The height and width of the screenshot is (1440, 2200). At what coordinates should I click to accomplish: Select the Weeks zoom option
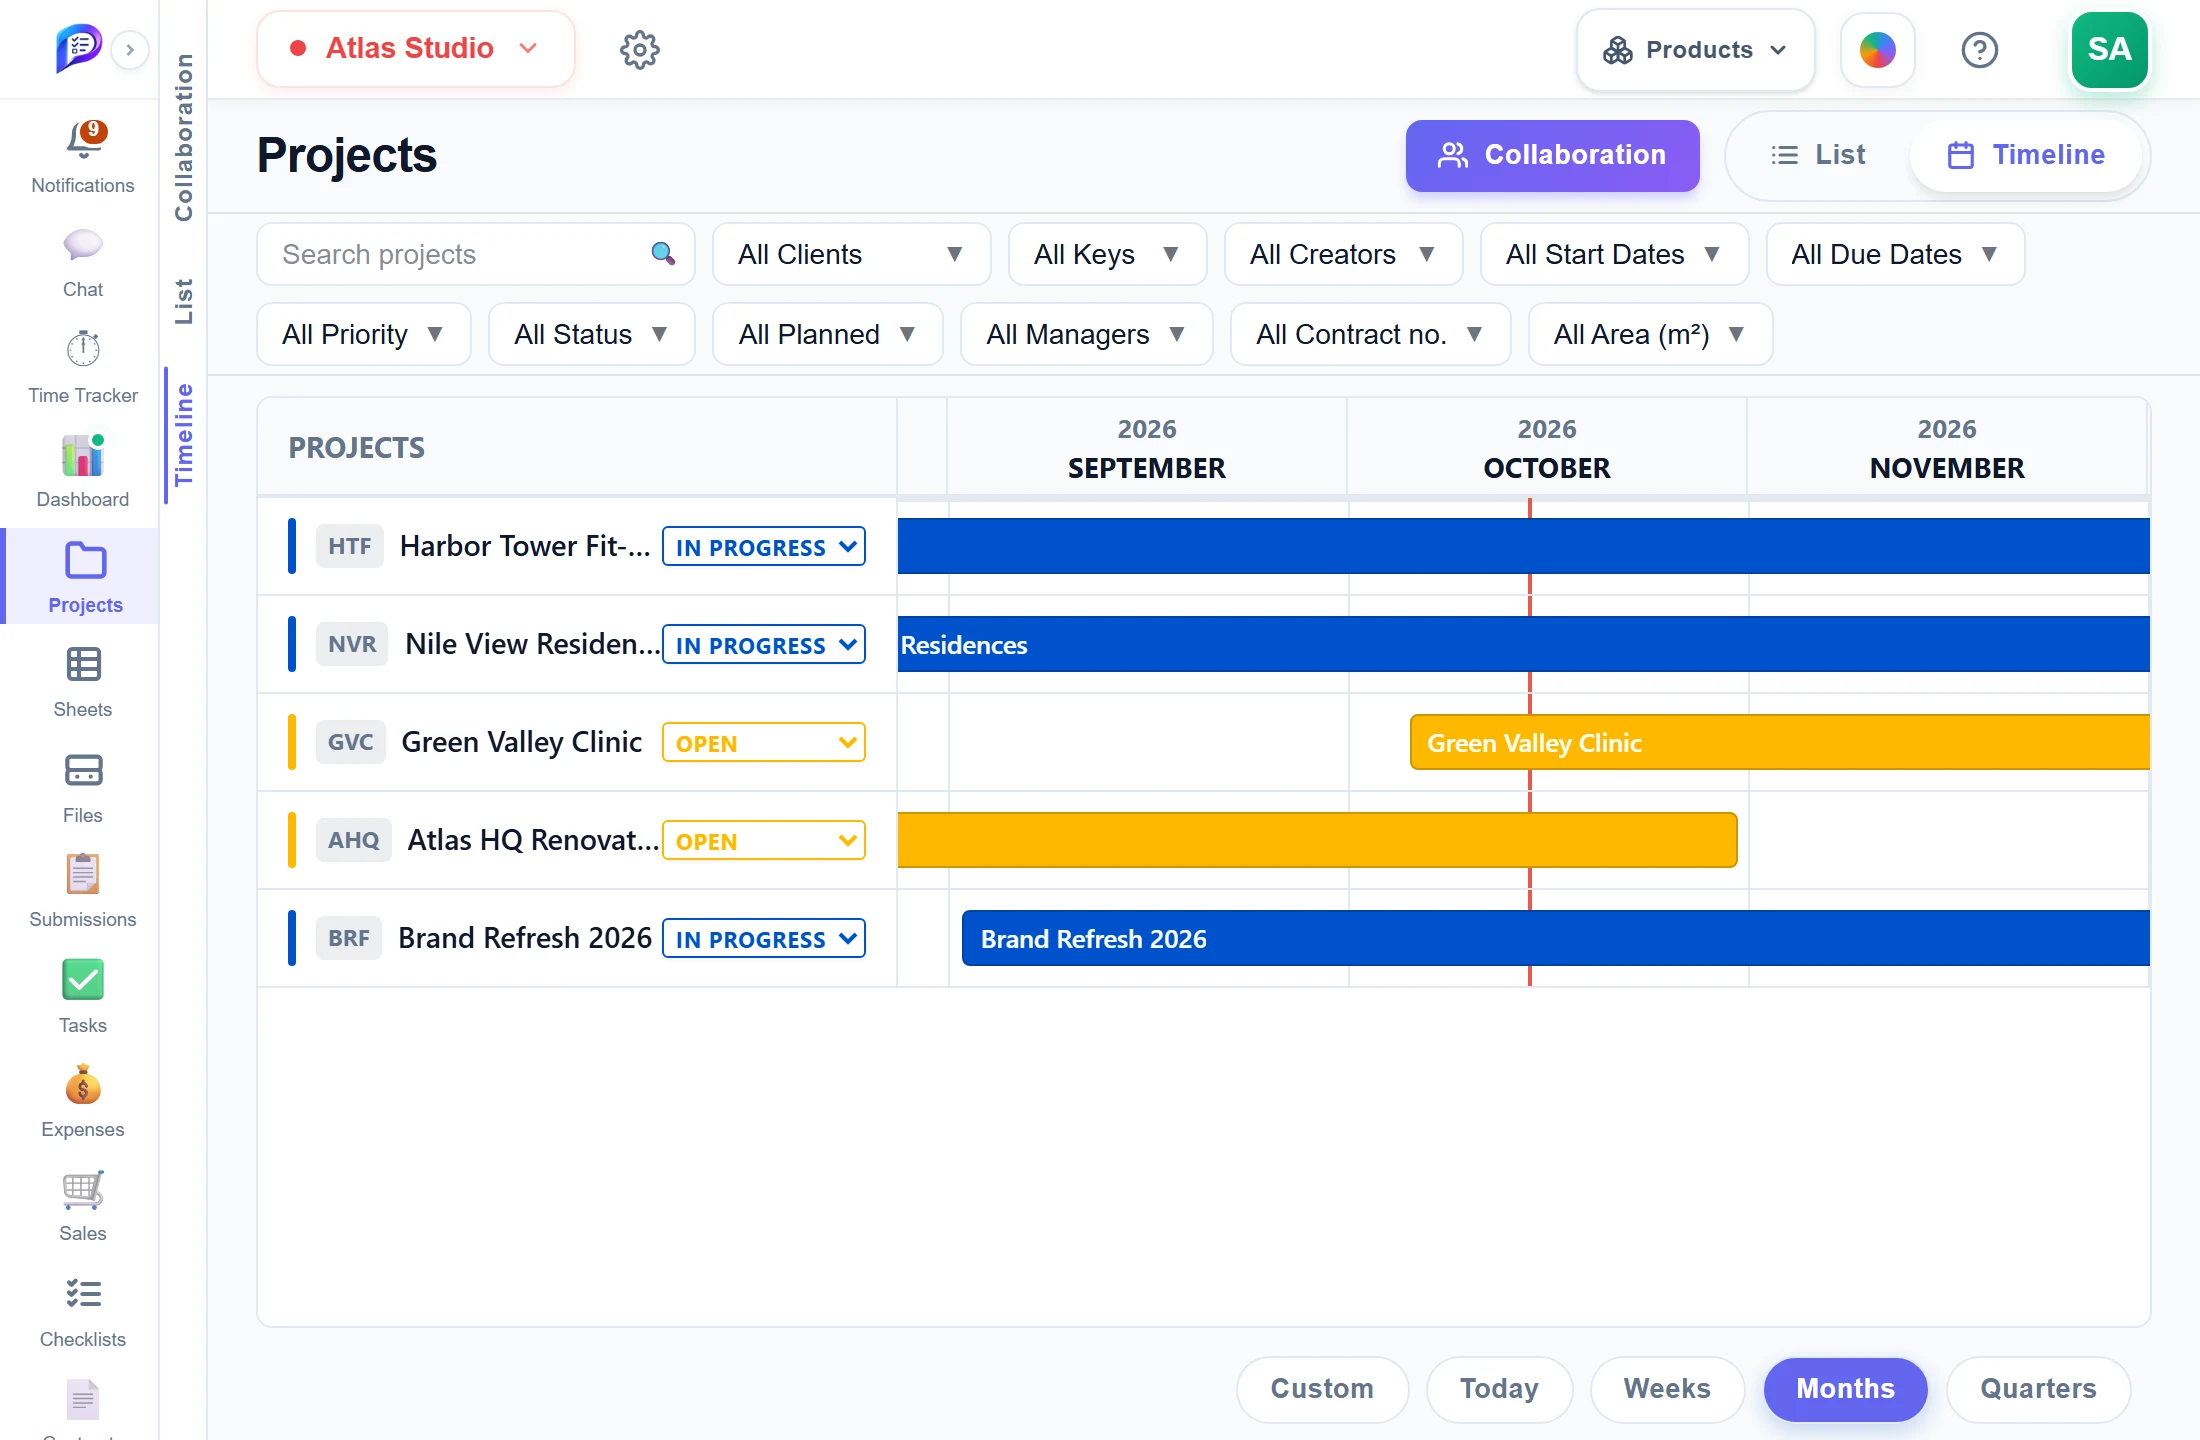[x=1667, y=1389]
